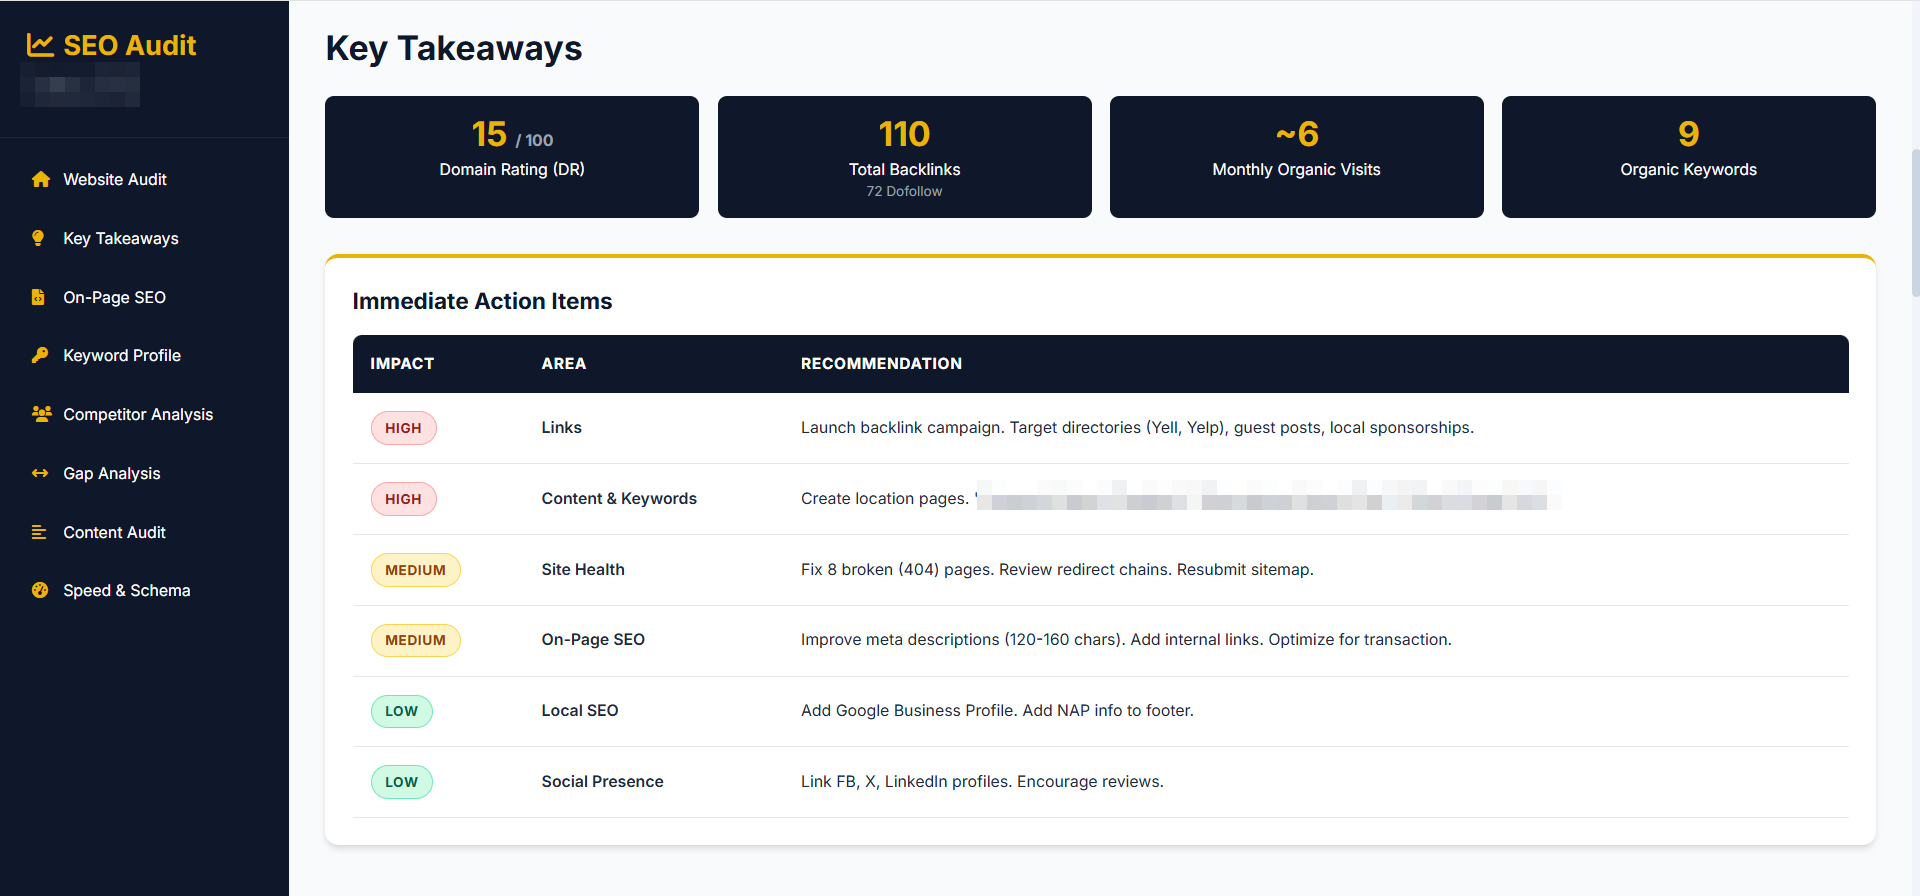This screenshot has width=1920, height=896.
Task: Click the Link FB, X, LinkedIn recommendation
Action: tap(982, 782)
